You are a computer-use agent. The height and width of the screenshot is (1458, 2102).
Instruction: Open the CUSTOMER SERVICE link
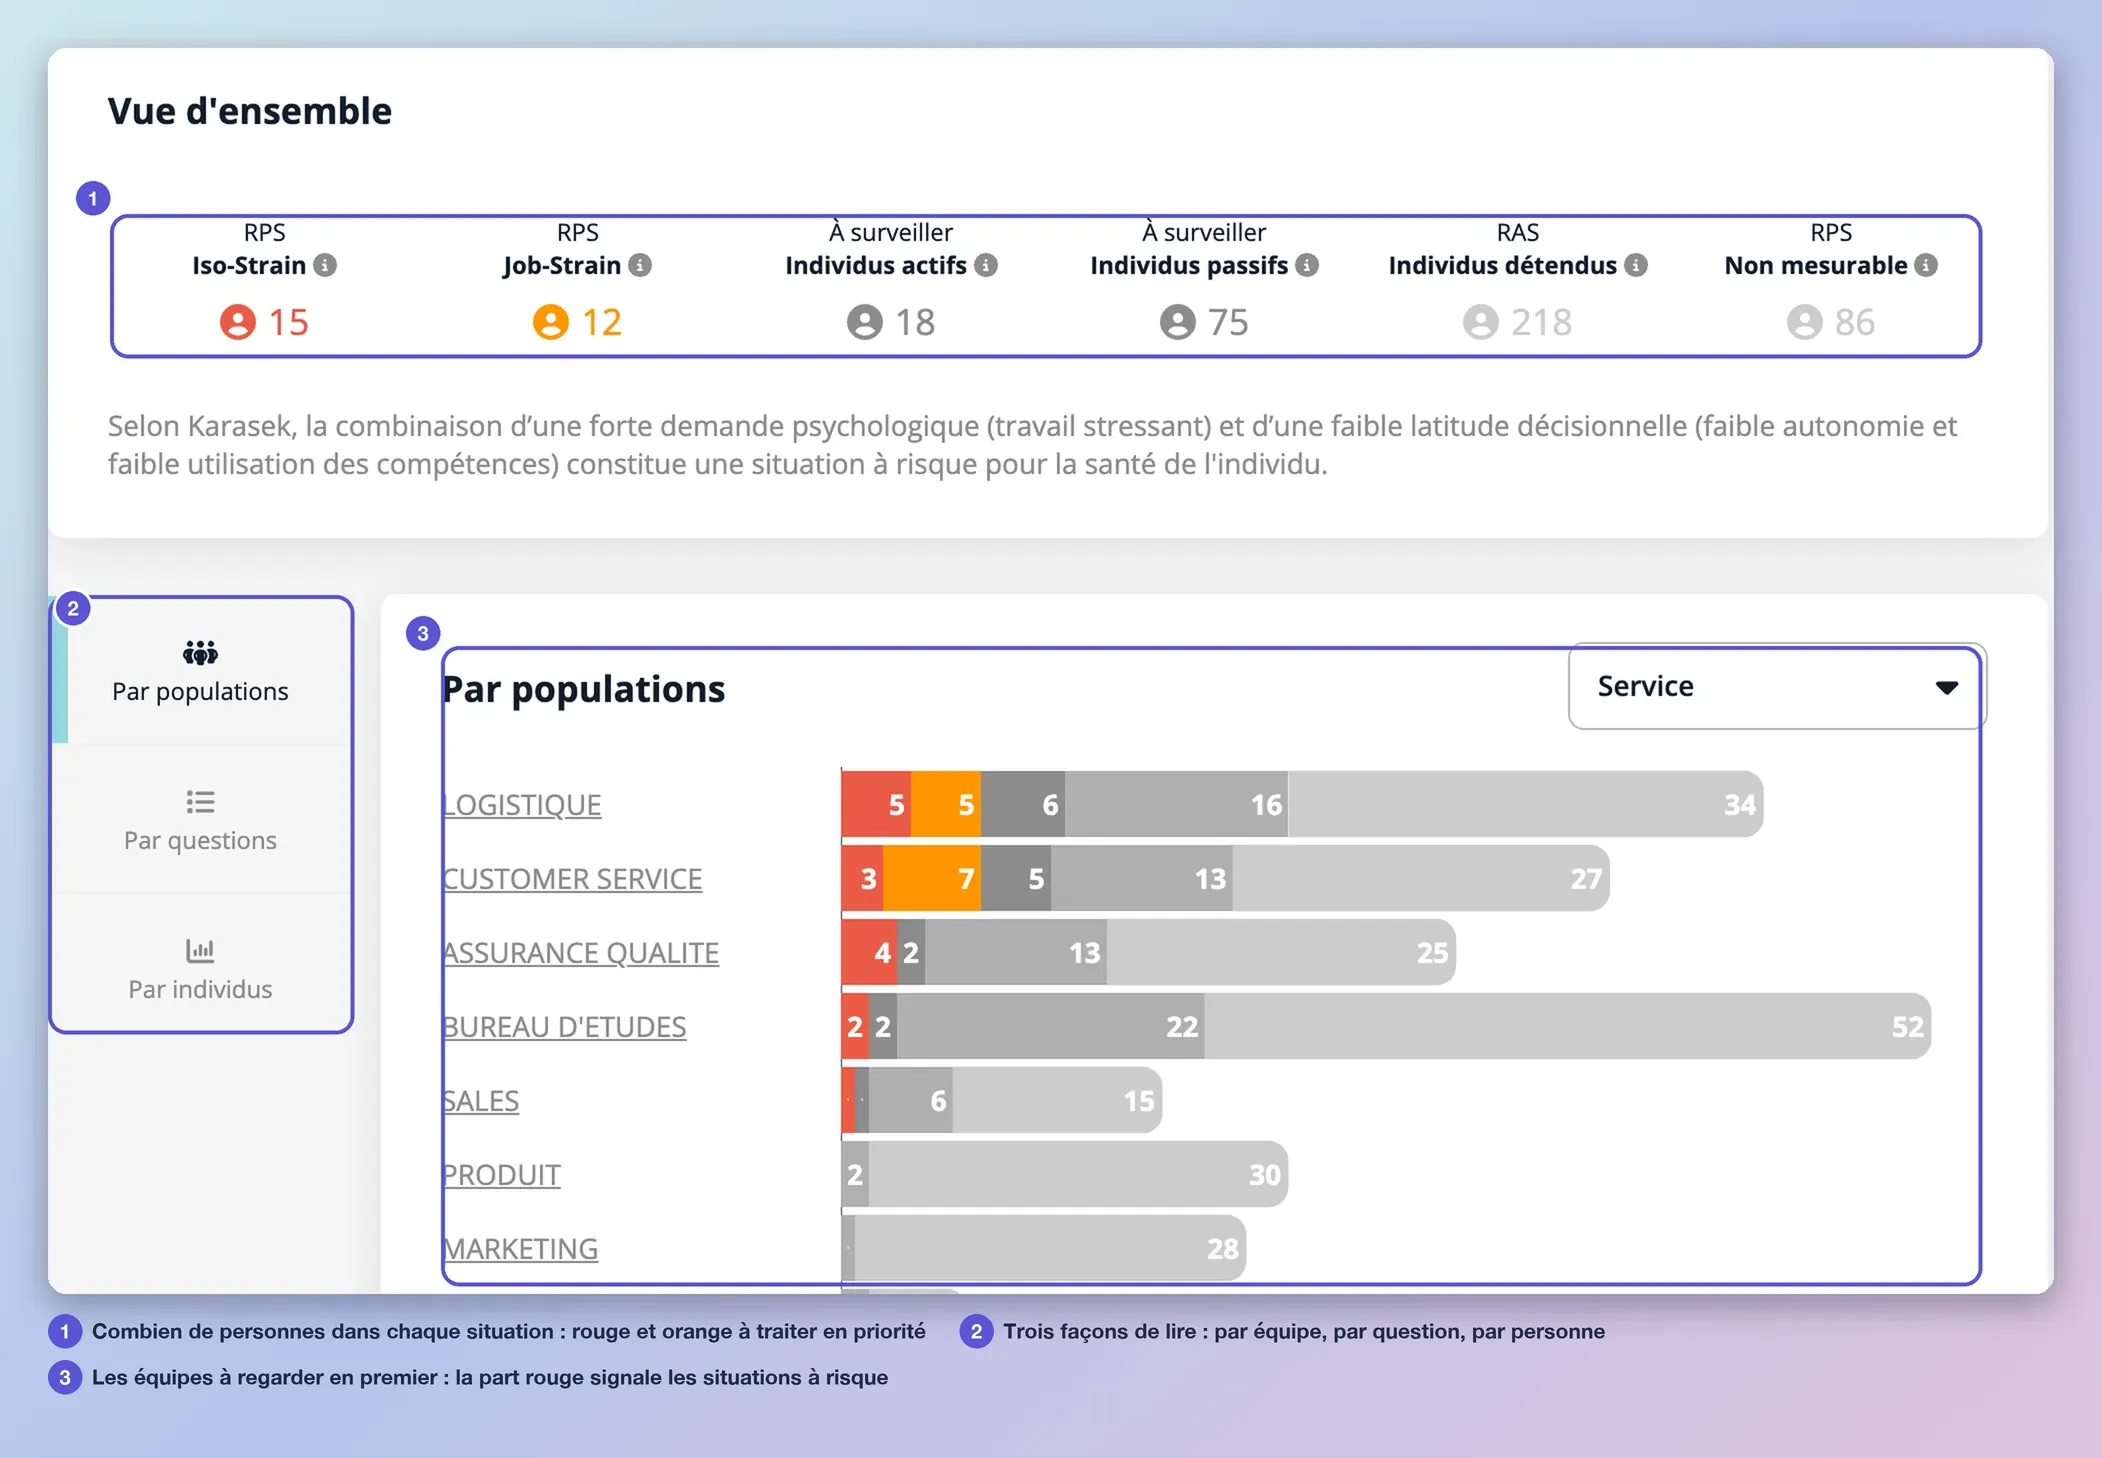572,879
